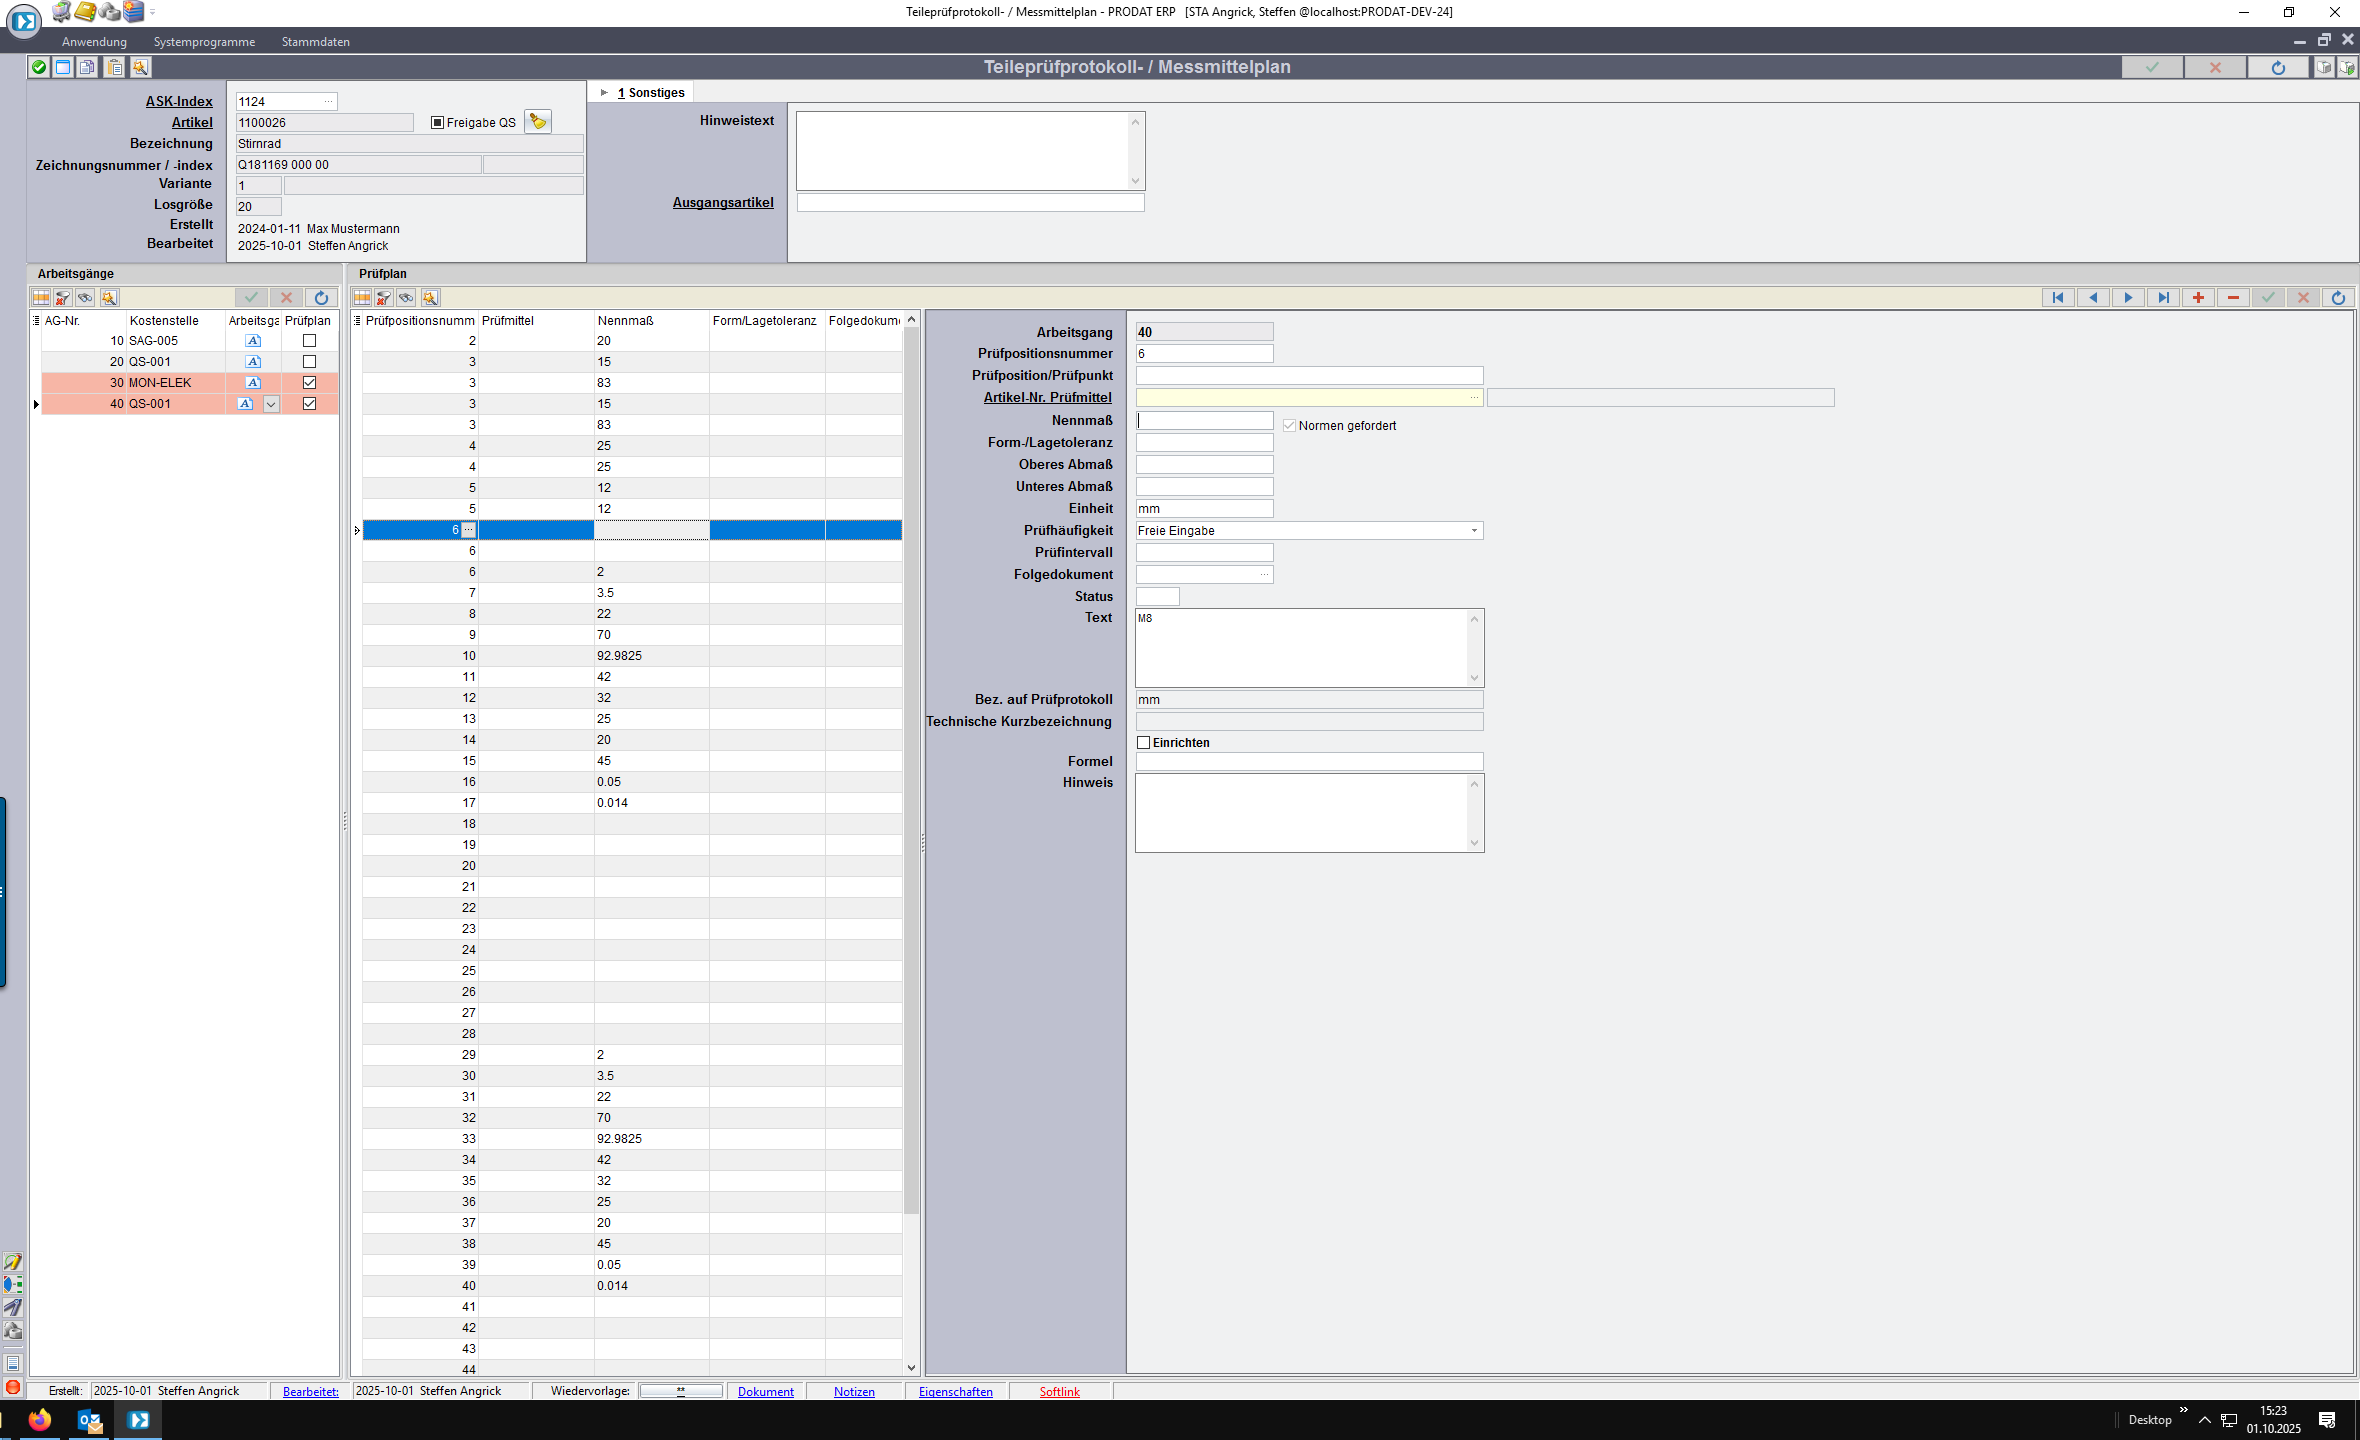Click the broom icon beside Freigabe QS

coord(538,122)
